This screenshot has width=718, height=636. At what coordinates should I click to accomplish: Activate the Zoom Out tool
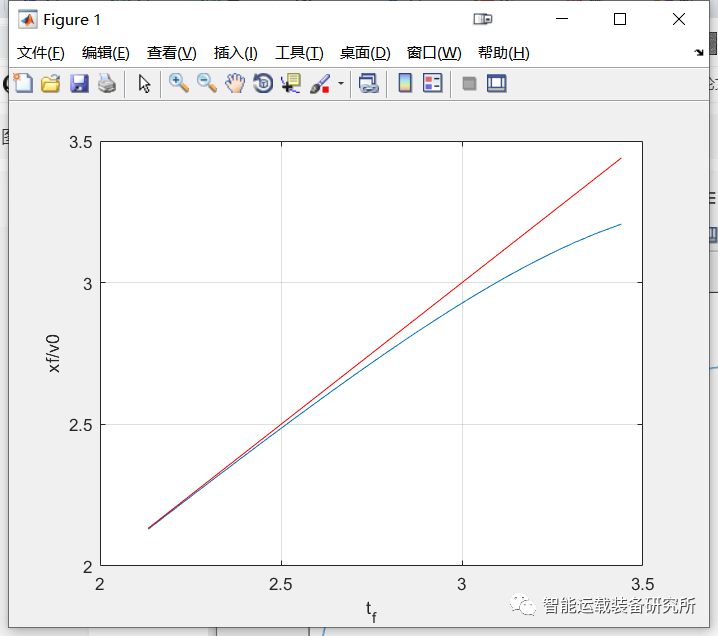(x=207, y=84)
